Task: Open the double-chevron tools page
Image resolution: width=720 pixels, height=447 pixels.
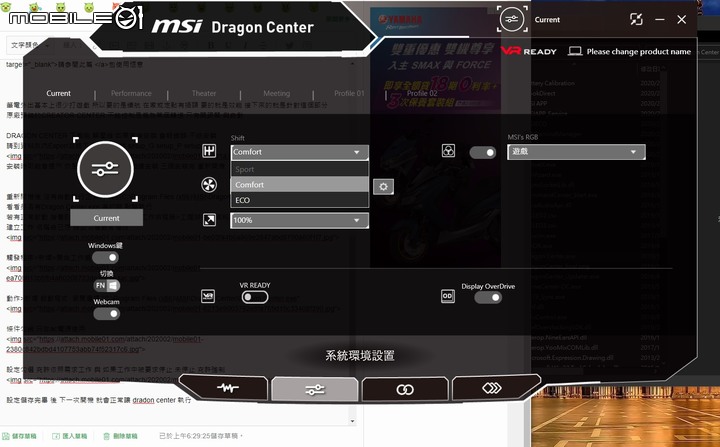Action: pos(492,389)
